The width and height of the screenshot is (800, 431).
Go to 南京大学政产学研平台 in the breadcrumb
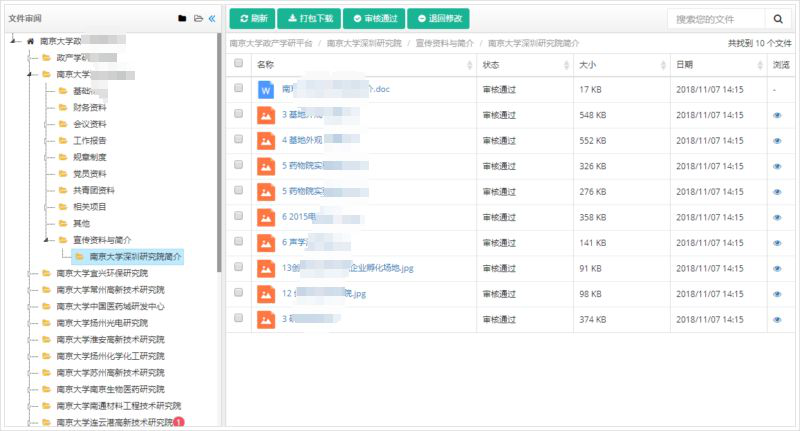coord(270,44)
